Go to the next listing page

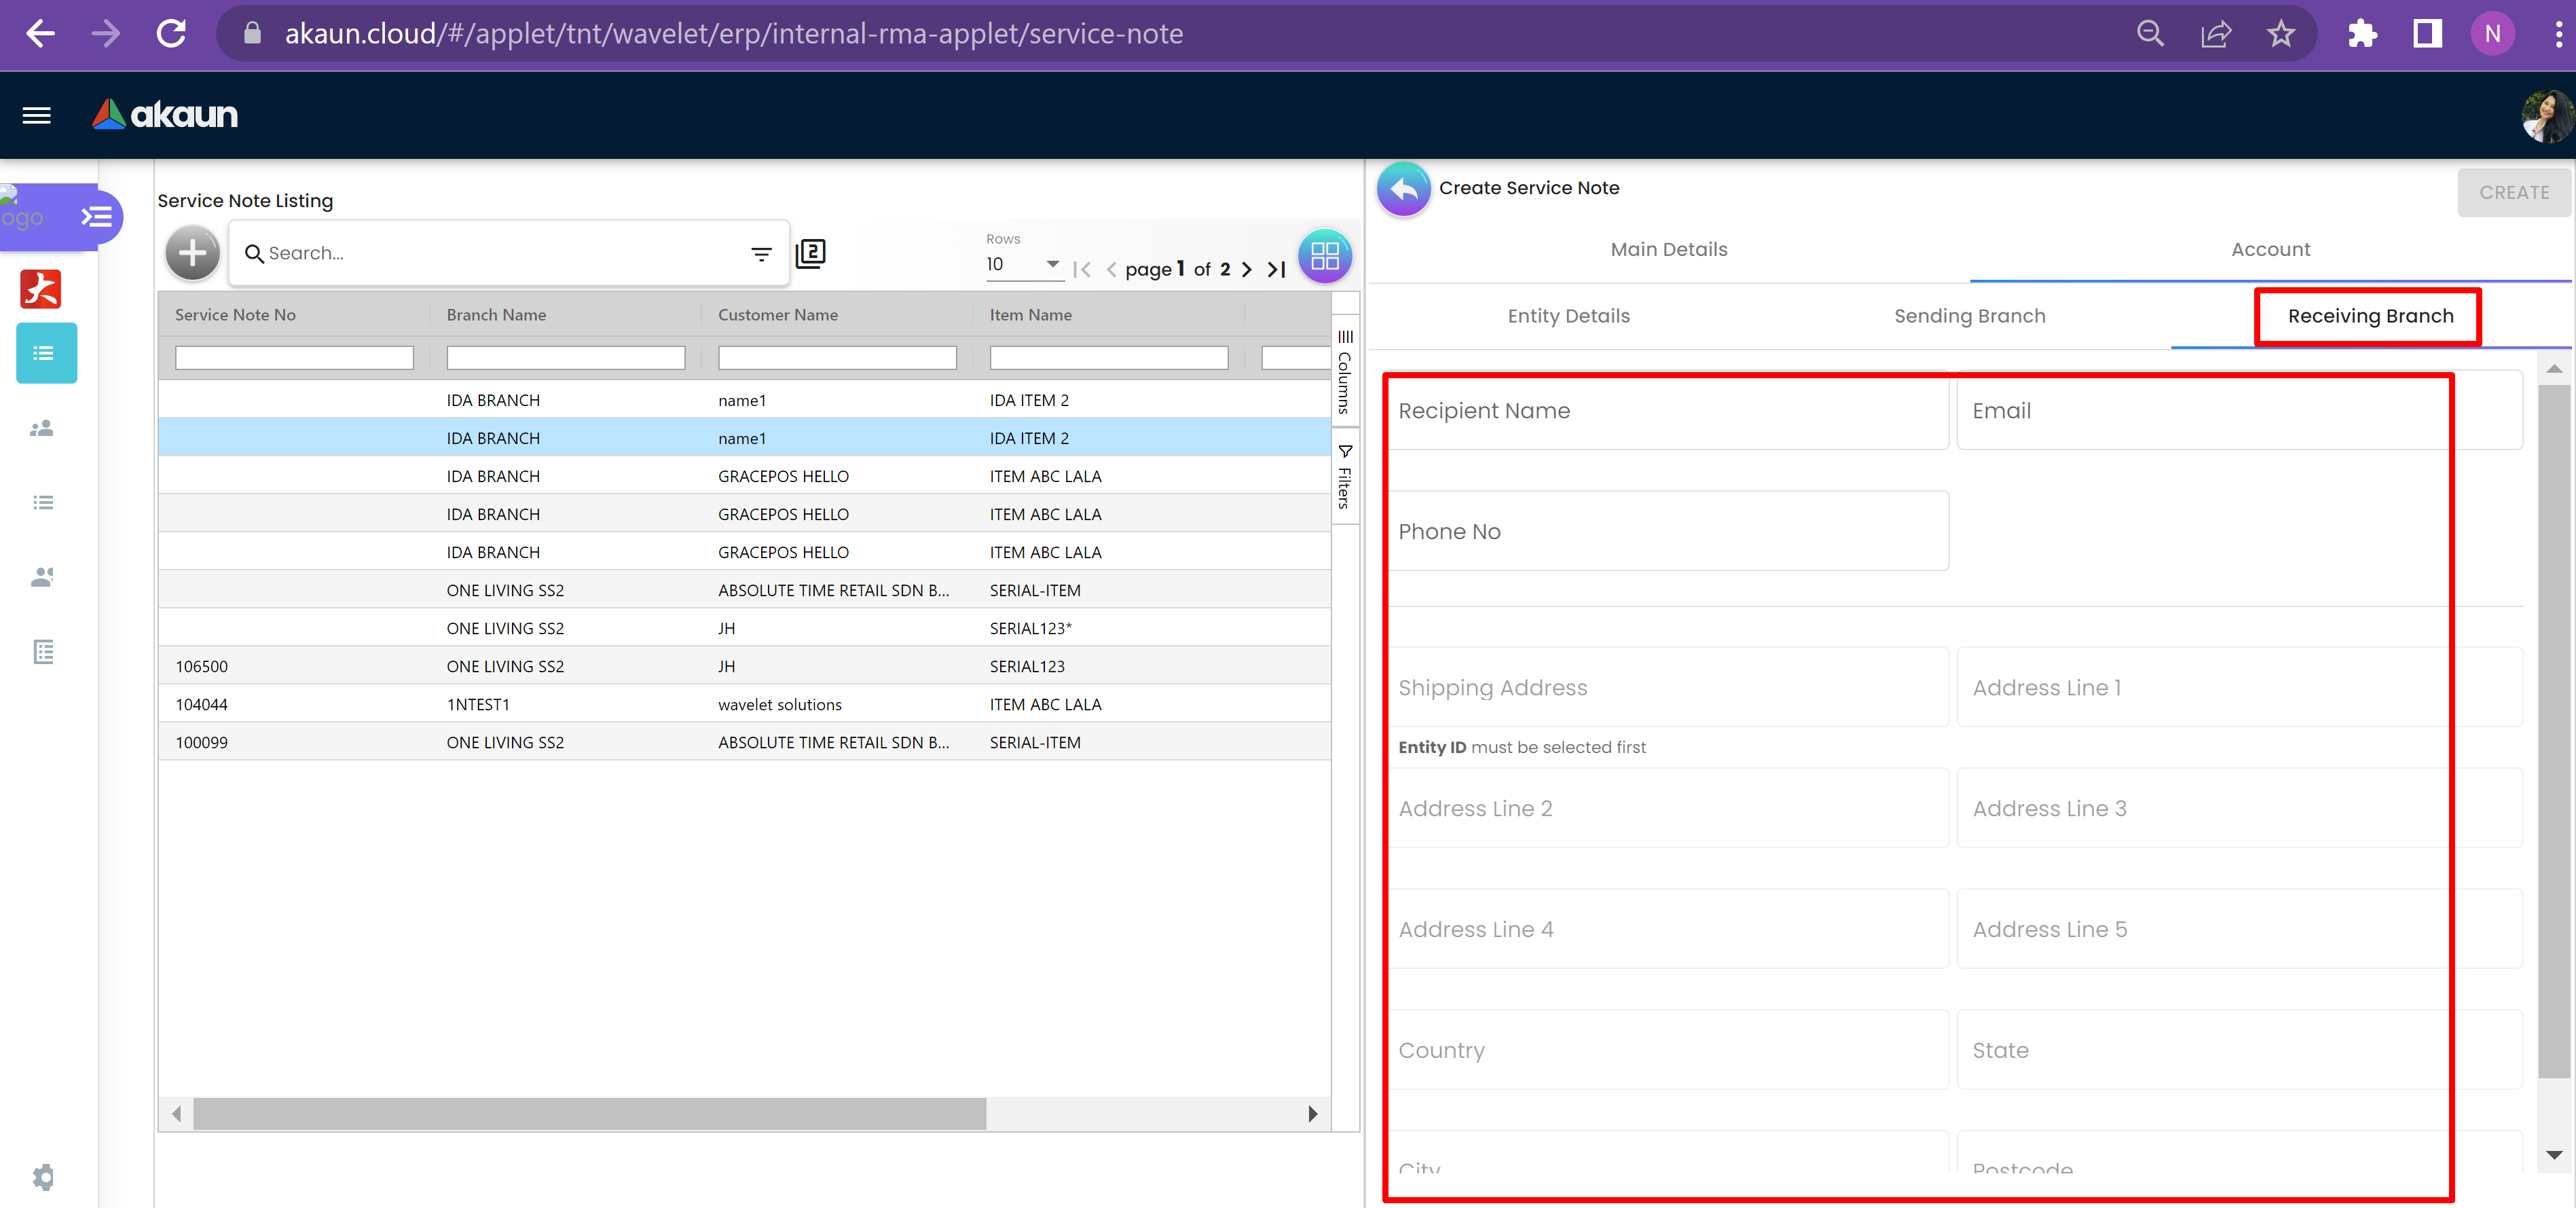pyautogui.click(x=1246, y=269)
